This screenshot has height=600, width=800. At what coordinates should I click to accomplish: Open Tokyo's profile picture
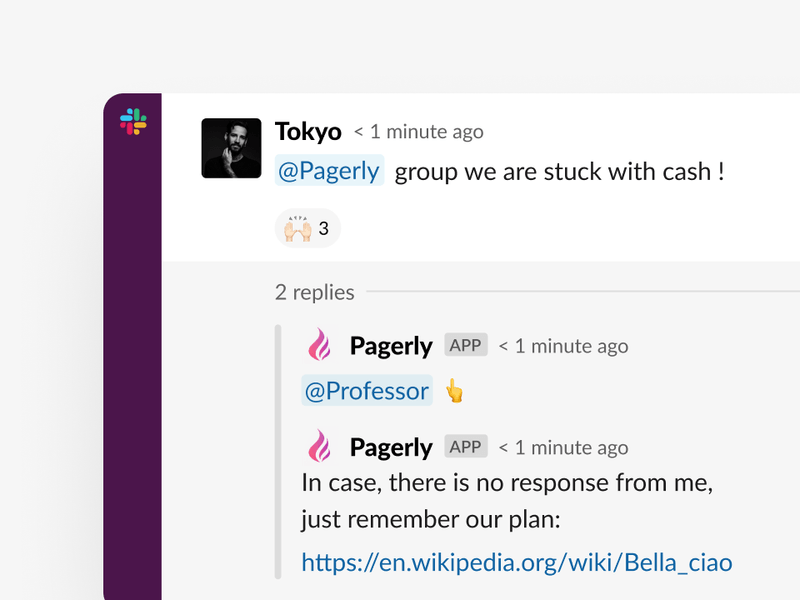231,148
